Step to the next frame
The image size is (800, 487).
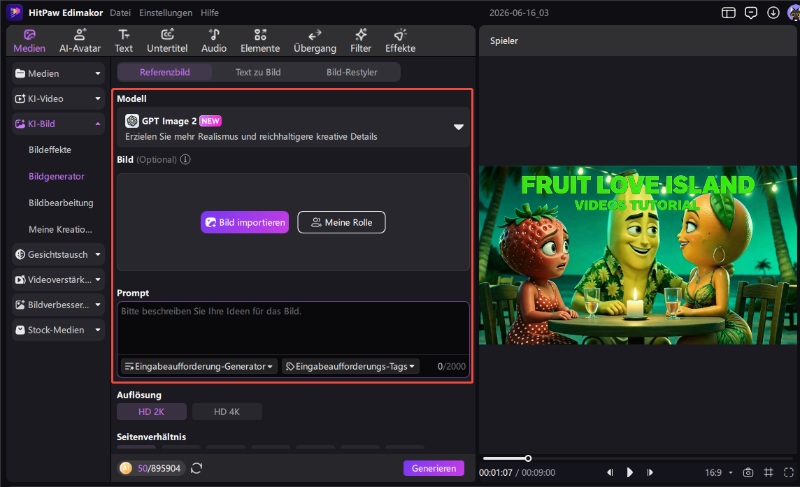[649, 473]
